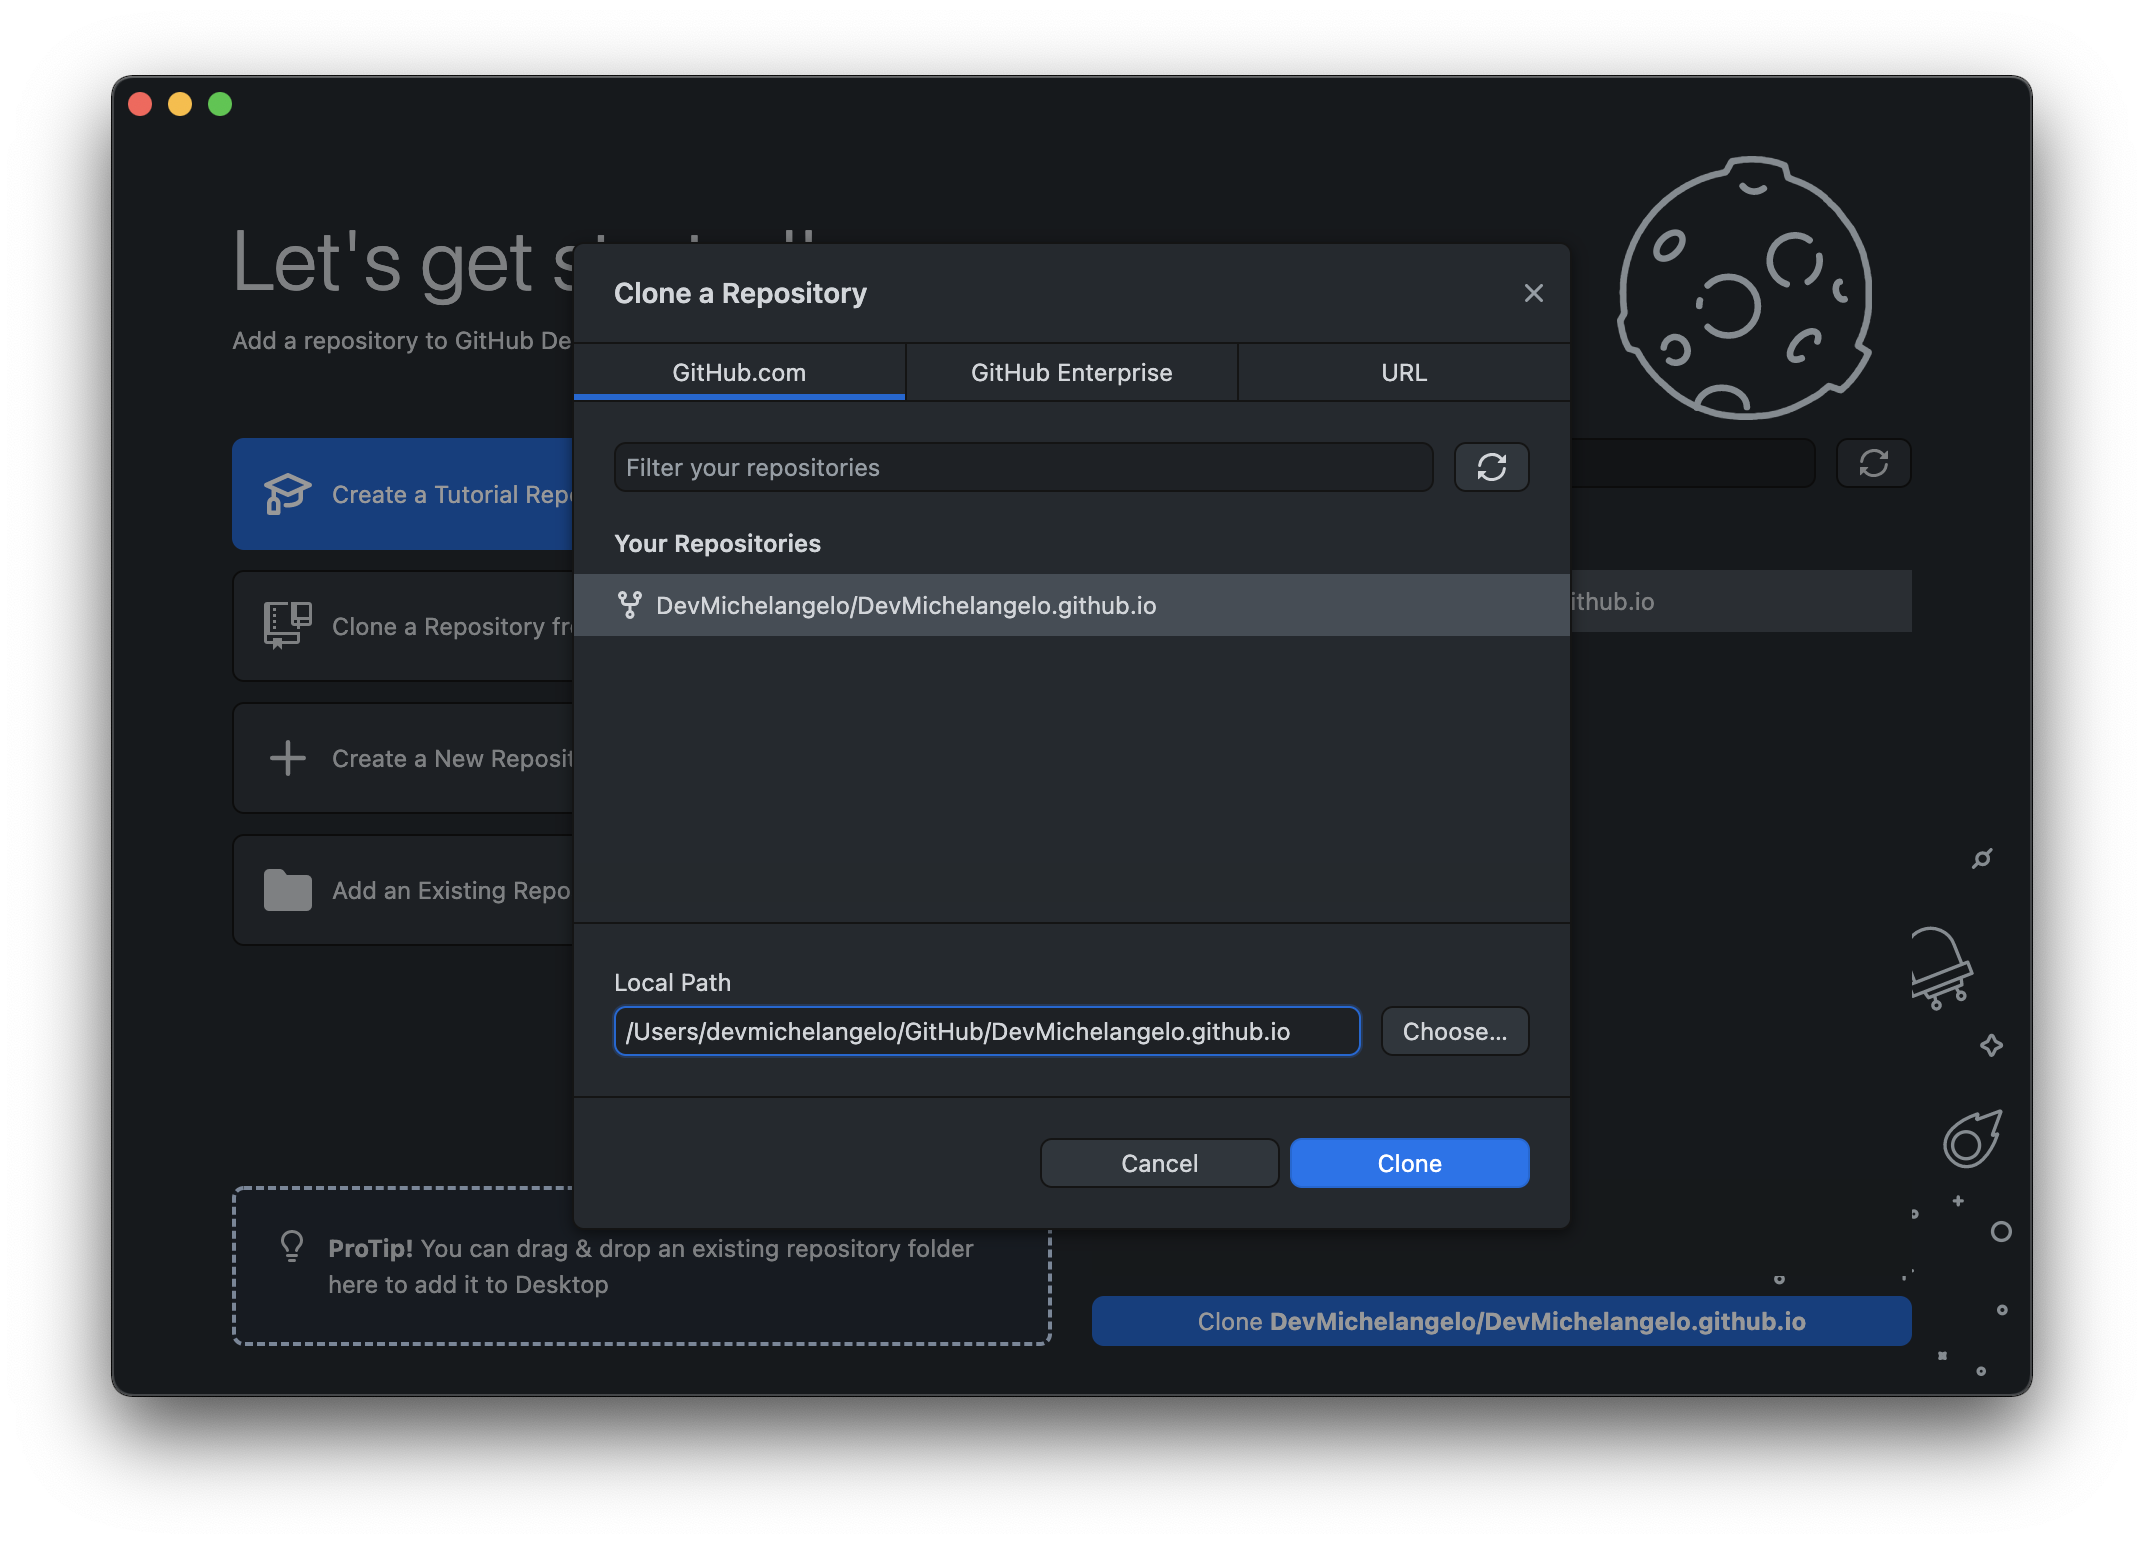2144x1544 pixels.
Task: Click the bottom Clone DevMichelangelo.github.io button
Action: click(1501, 1321)
